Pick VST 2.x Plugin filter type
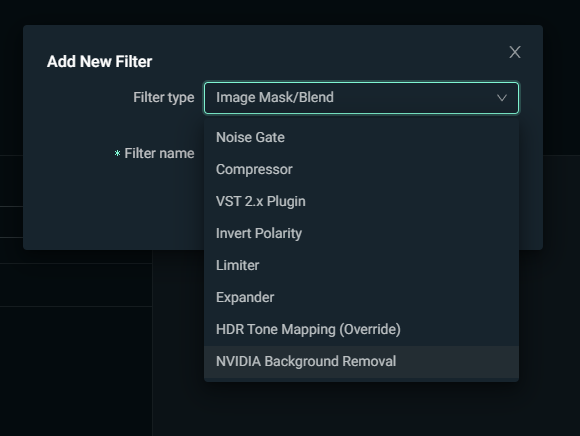 click(x=361, y=202)
